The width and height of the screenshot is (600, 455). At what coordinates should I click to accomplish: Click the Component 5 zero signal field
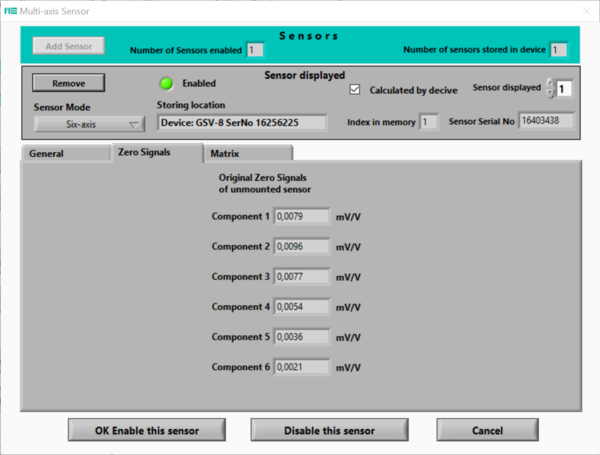click(x=301, y=336)
